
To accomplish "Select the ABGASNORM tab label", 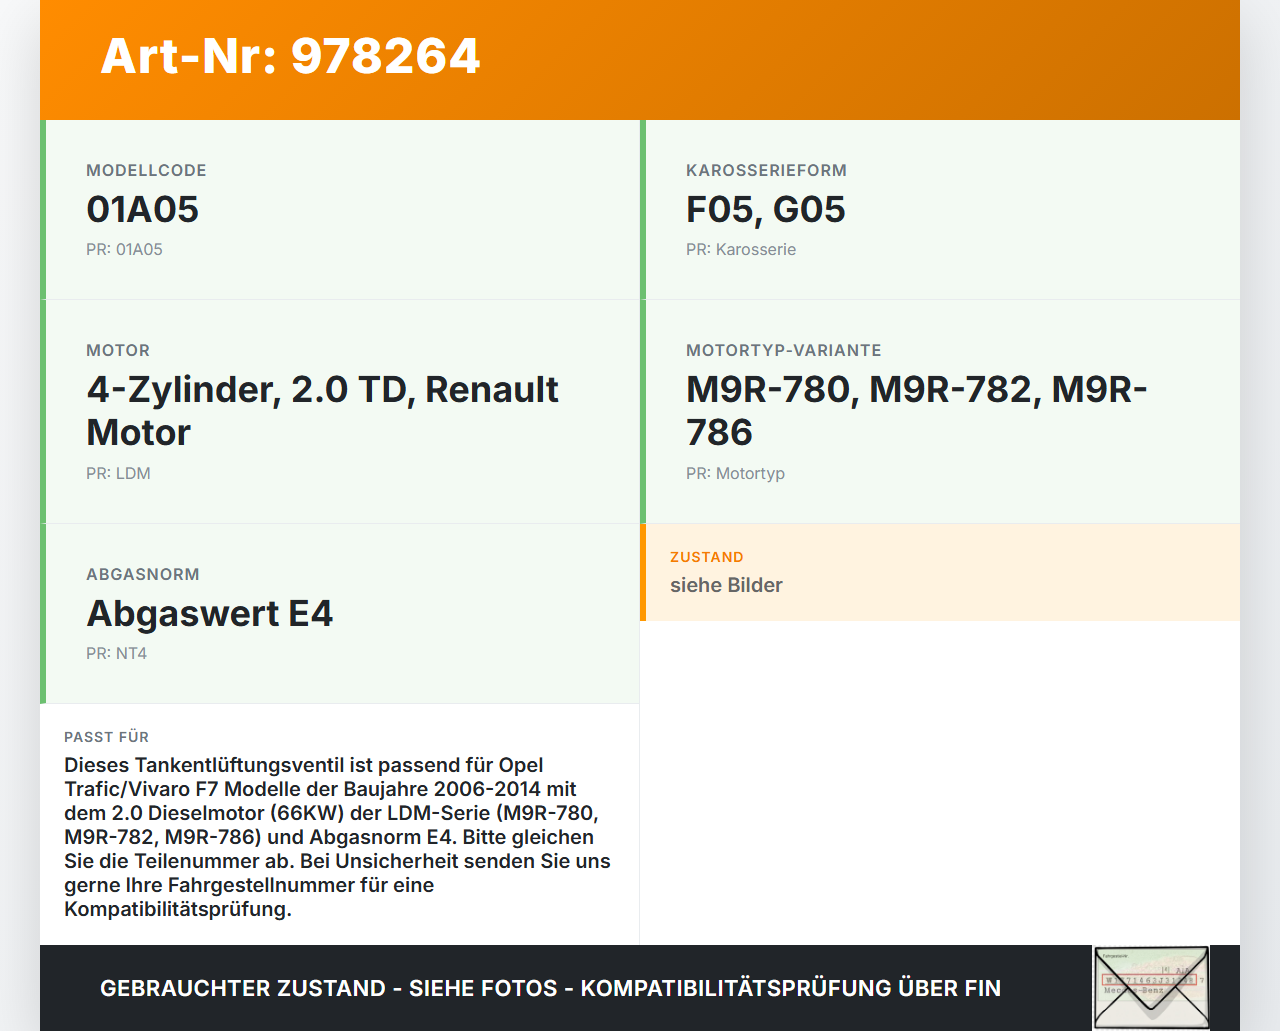I will tap(143, 574).
